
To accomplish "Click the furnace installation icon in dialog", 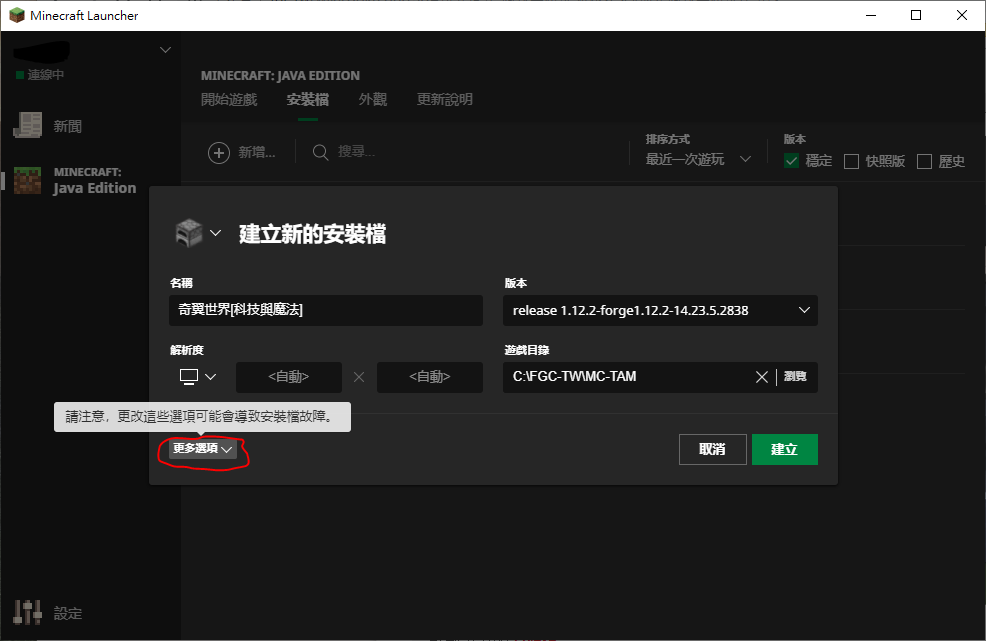I will (189, 233).
